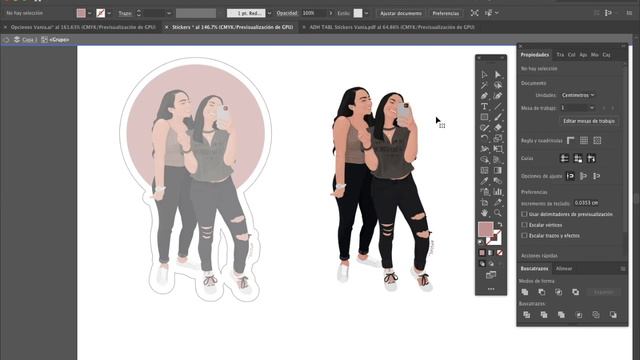This screenshot has height=360, width=640.
Task: Choose the Mesh tool
Action: coord(484,170)
